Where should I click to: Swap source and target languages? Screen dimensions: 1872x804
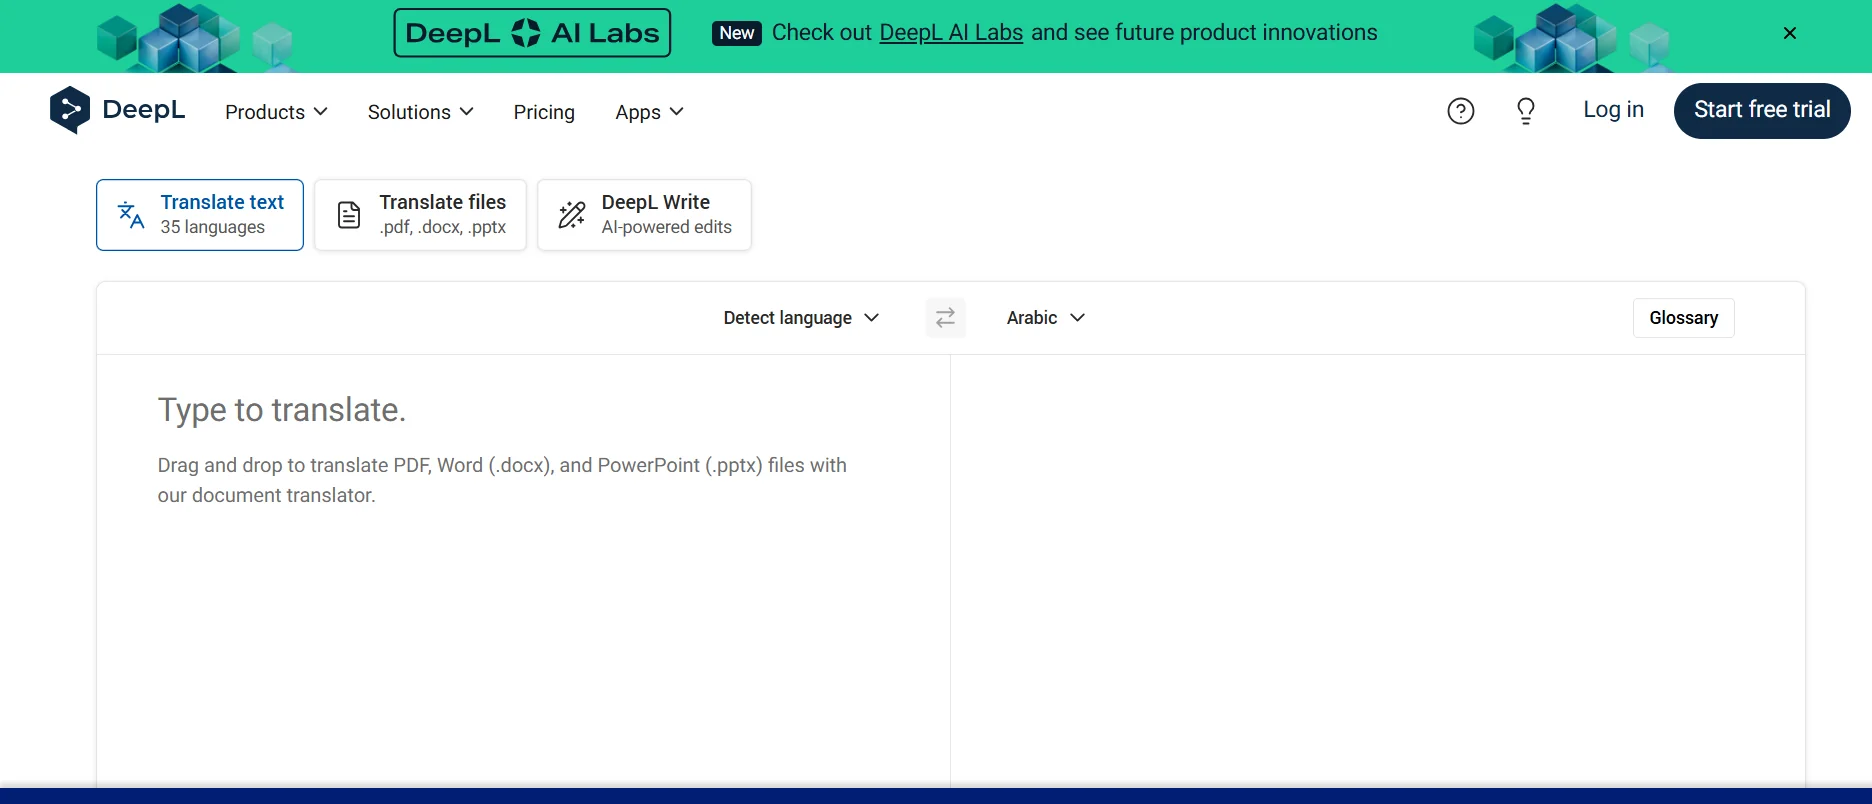[945, 318]
